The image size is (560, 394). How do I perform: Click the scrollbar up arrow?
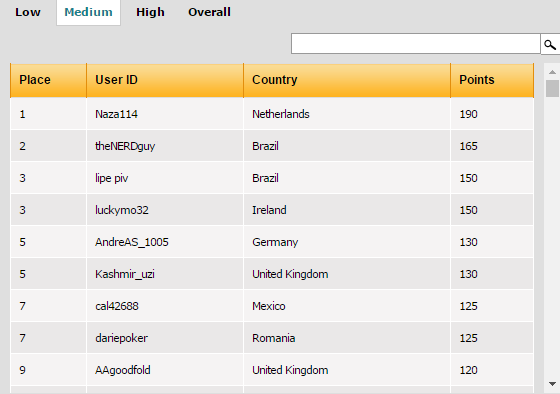552,72
